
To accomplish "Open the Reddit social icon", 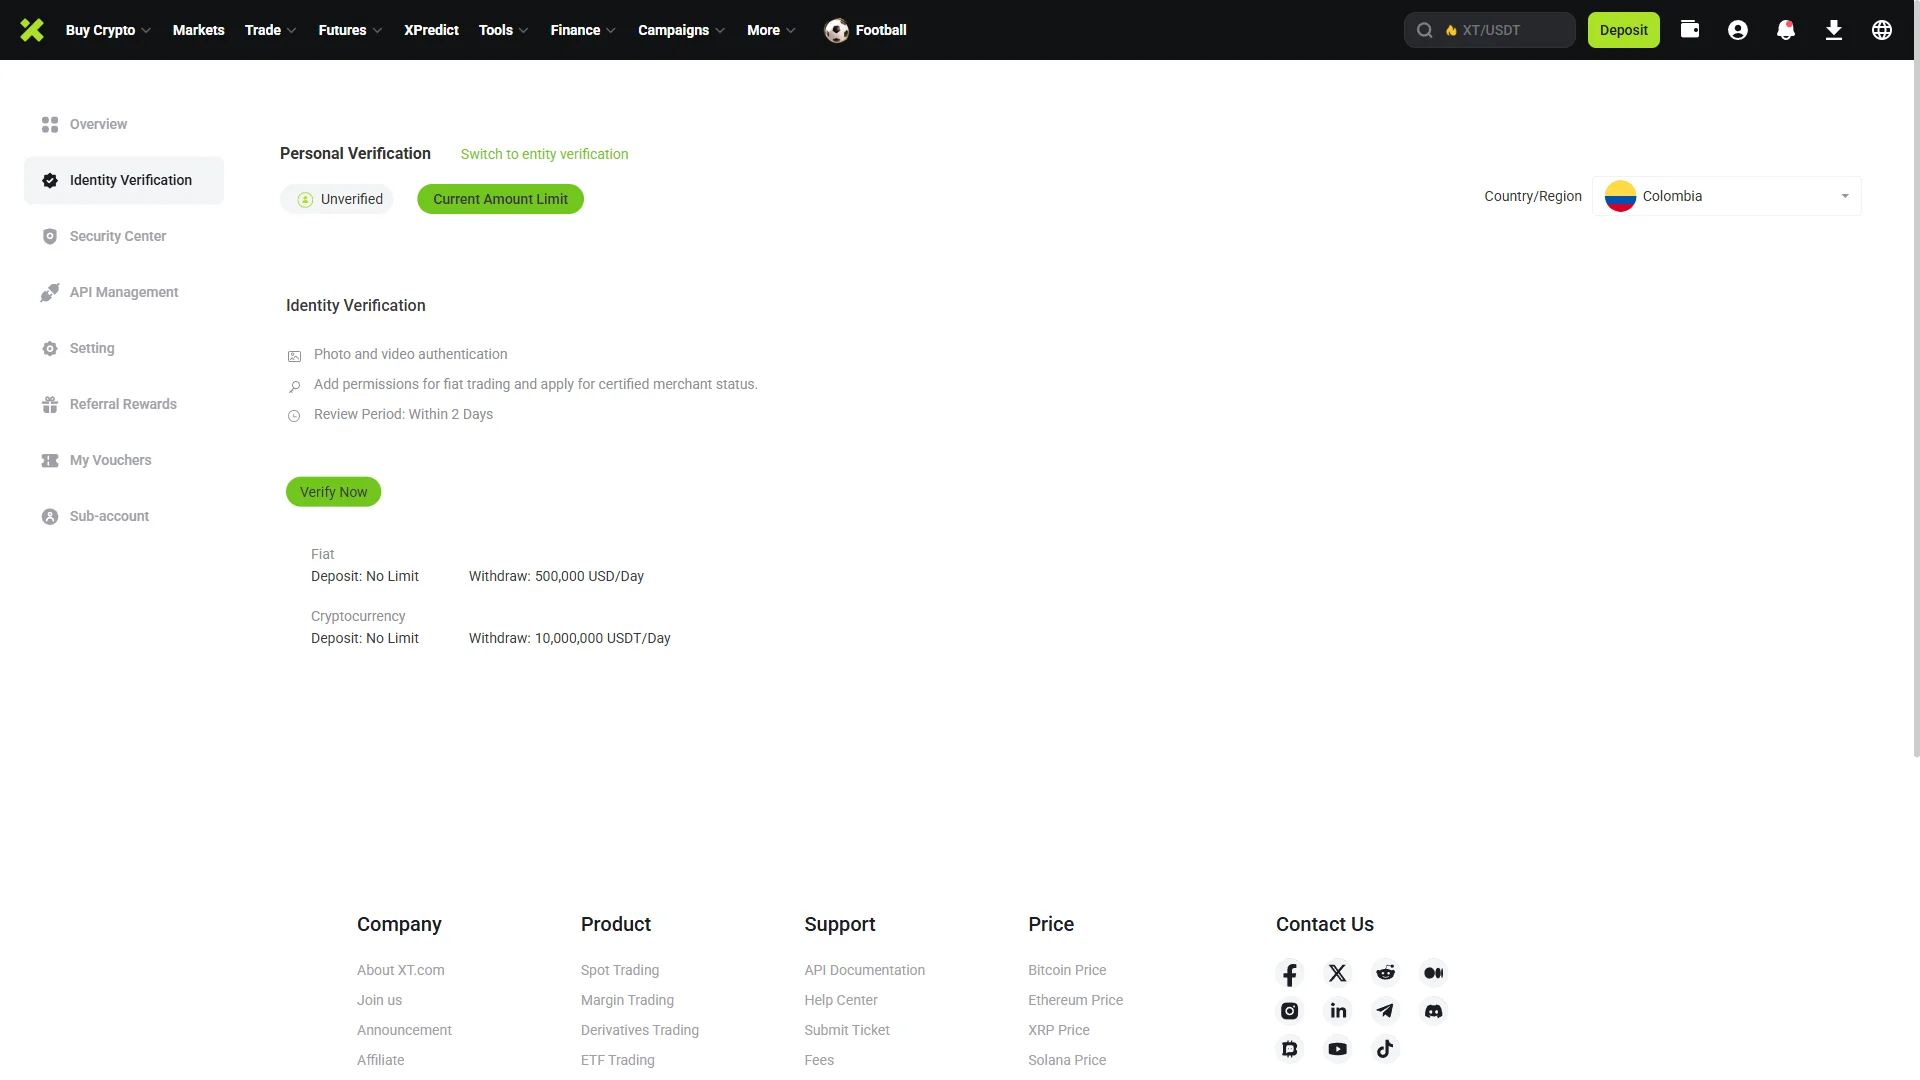I will (1385, 973).
